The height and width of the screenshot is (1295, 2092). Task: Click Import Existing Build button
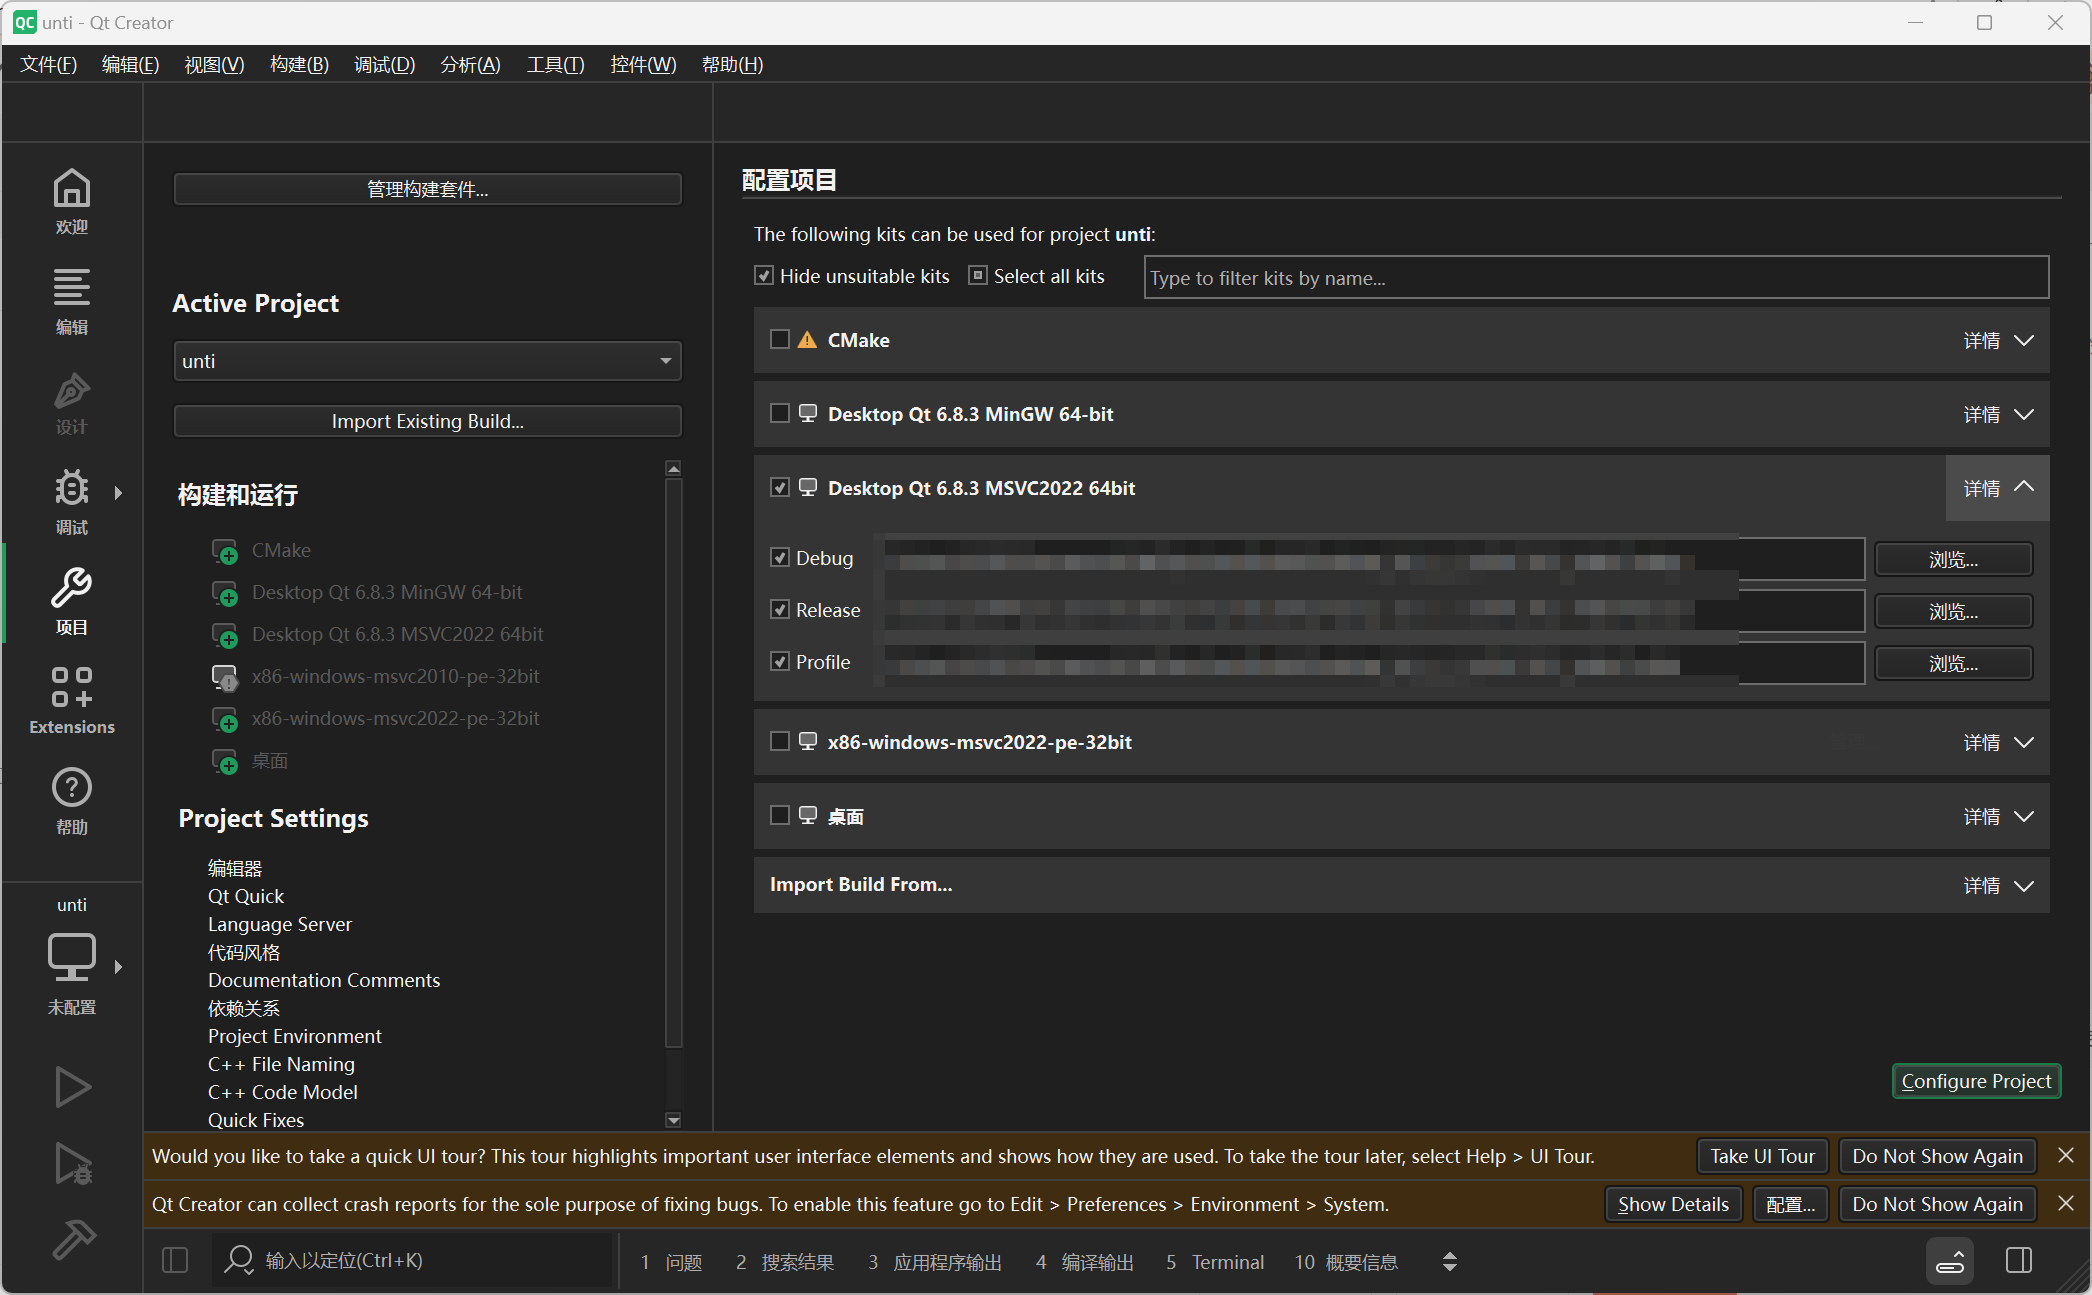click(x=428, y=421)
